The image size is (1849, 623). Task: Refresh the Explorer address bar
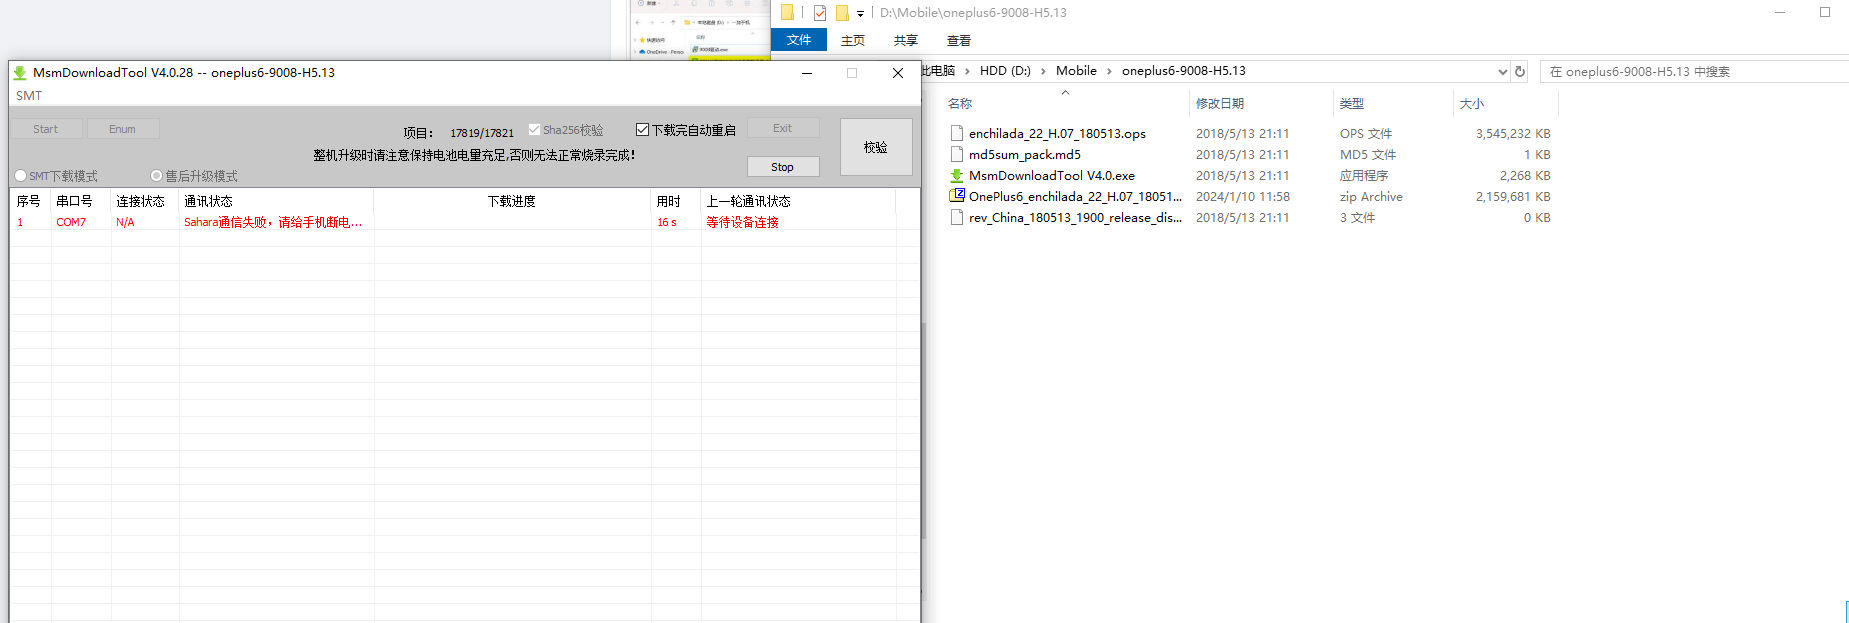point(1520,71)
